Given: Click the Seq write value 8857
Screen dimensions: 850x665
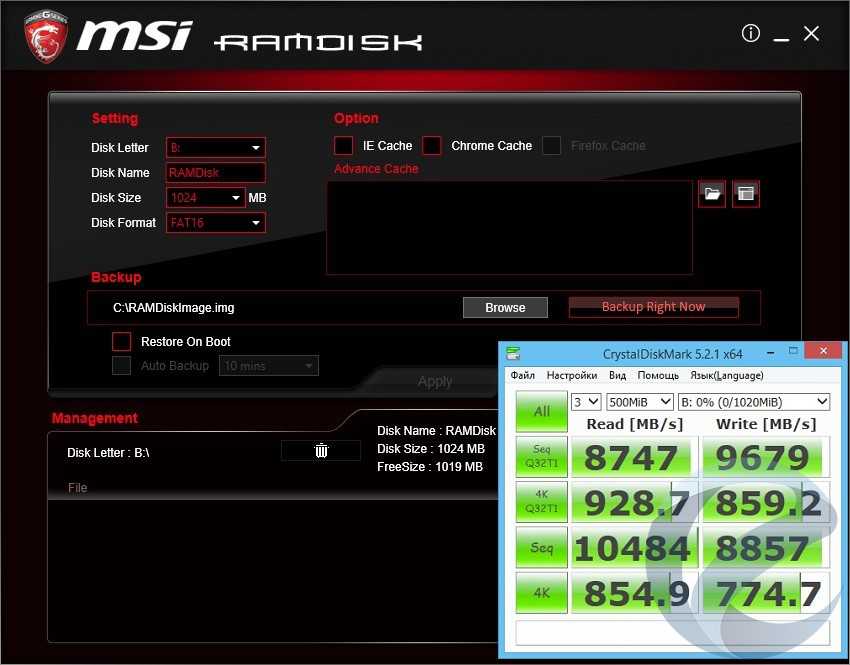Looking at the screenshot, I should 766,547.
